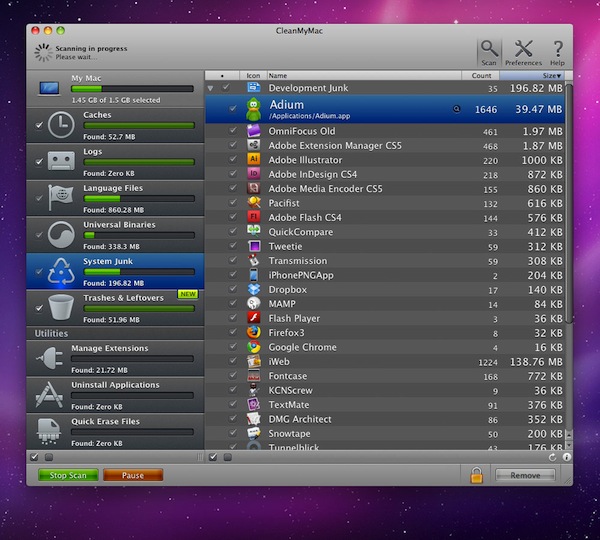Click the Scan magnifier toolbar icon
This screenshot has width=600, height=540.
point(489,52)
